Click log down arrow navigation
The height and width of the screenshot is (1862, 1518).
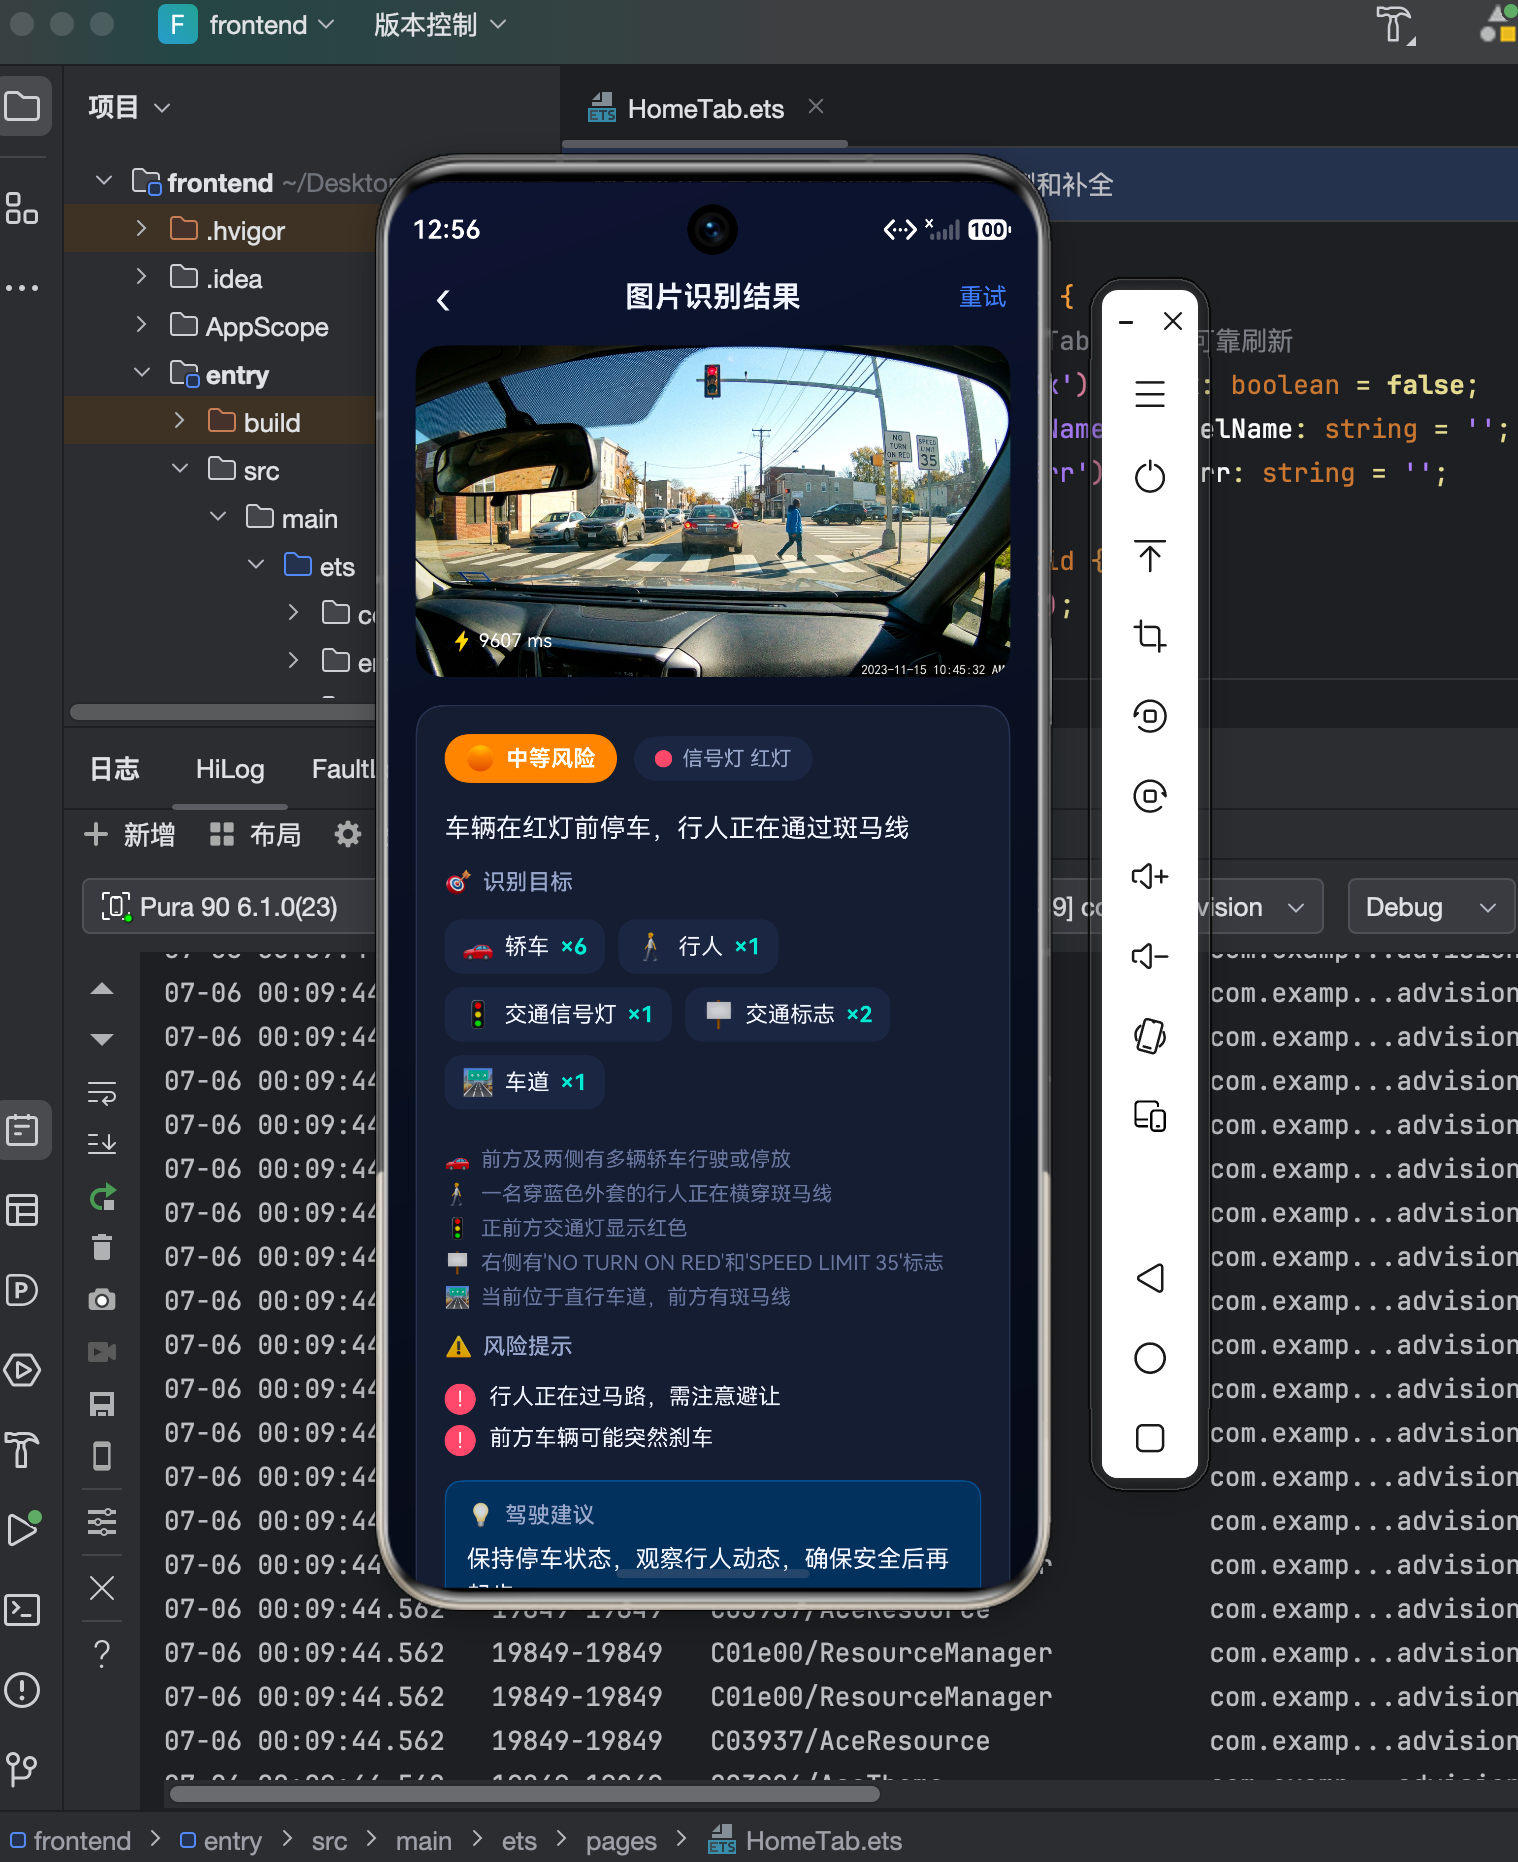pos(102,1039)
